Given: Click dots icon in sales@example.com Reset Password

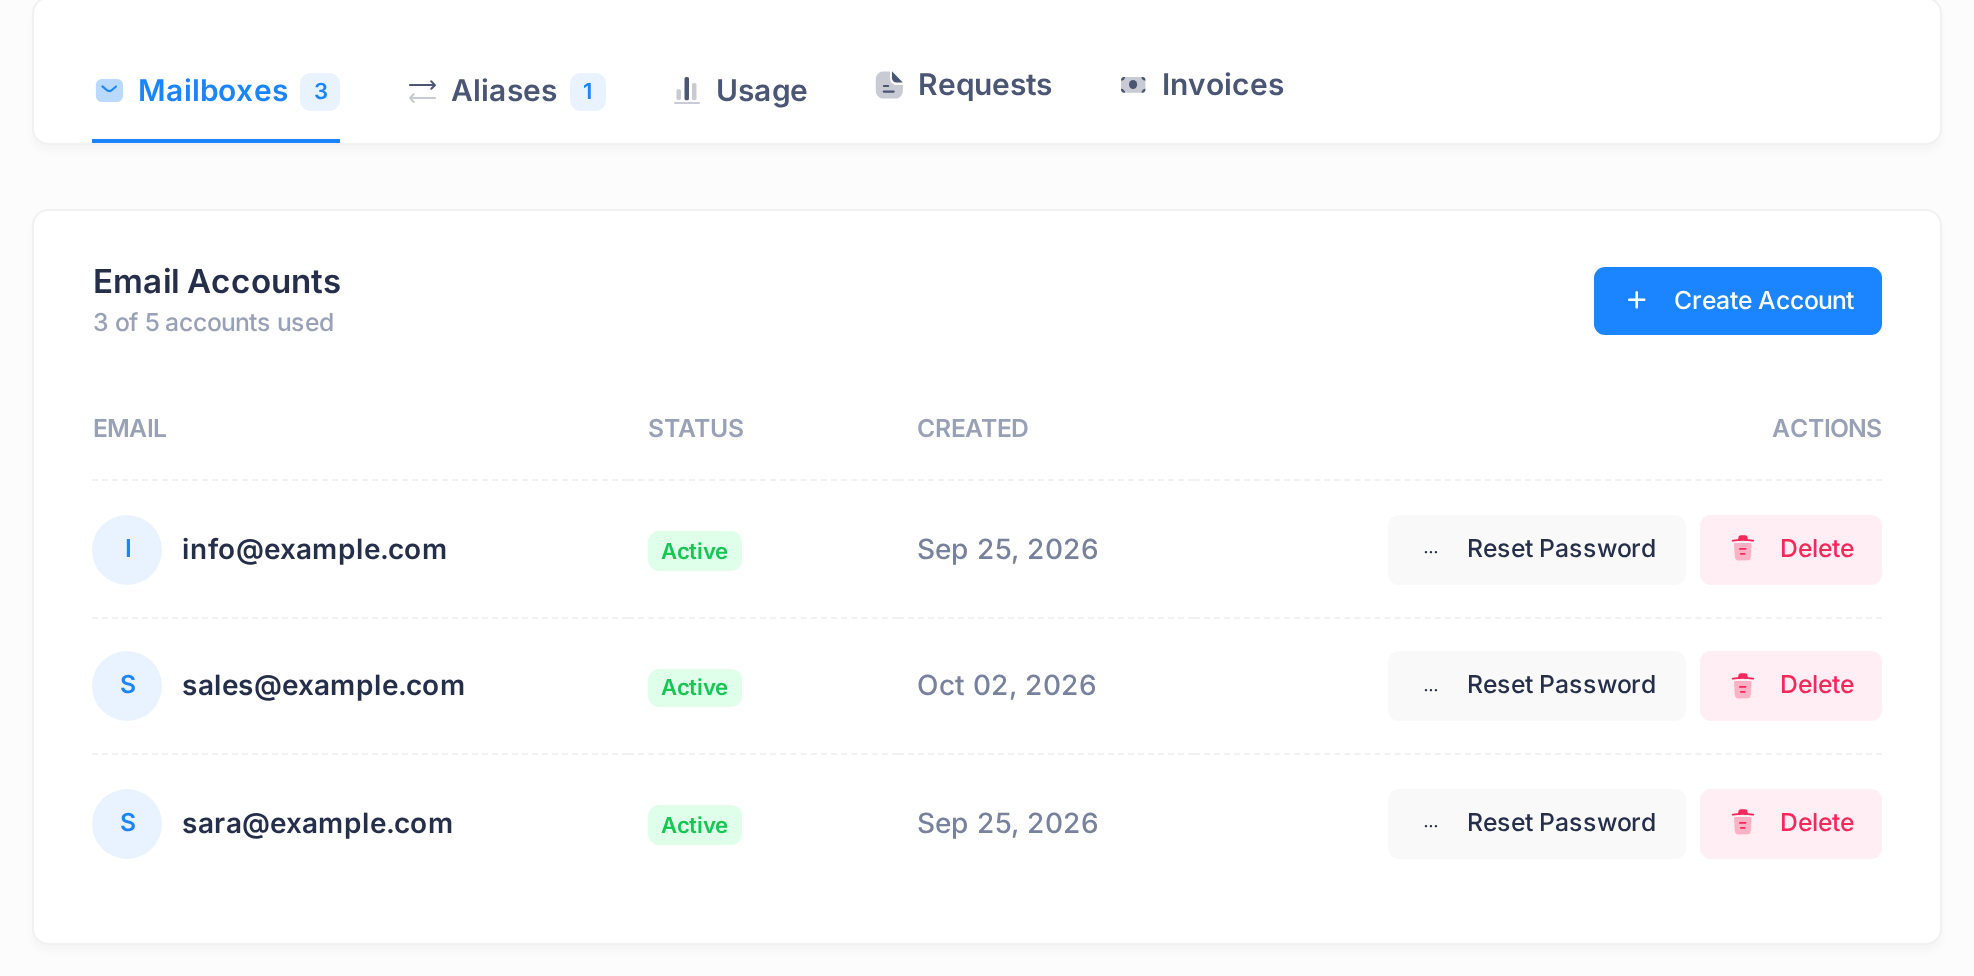Looking at the screenshot, I should [x=1431, y=688].
